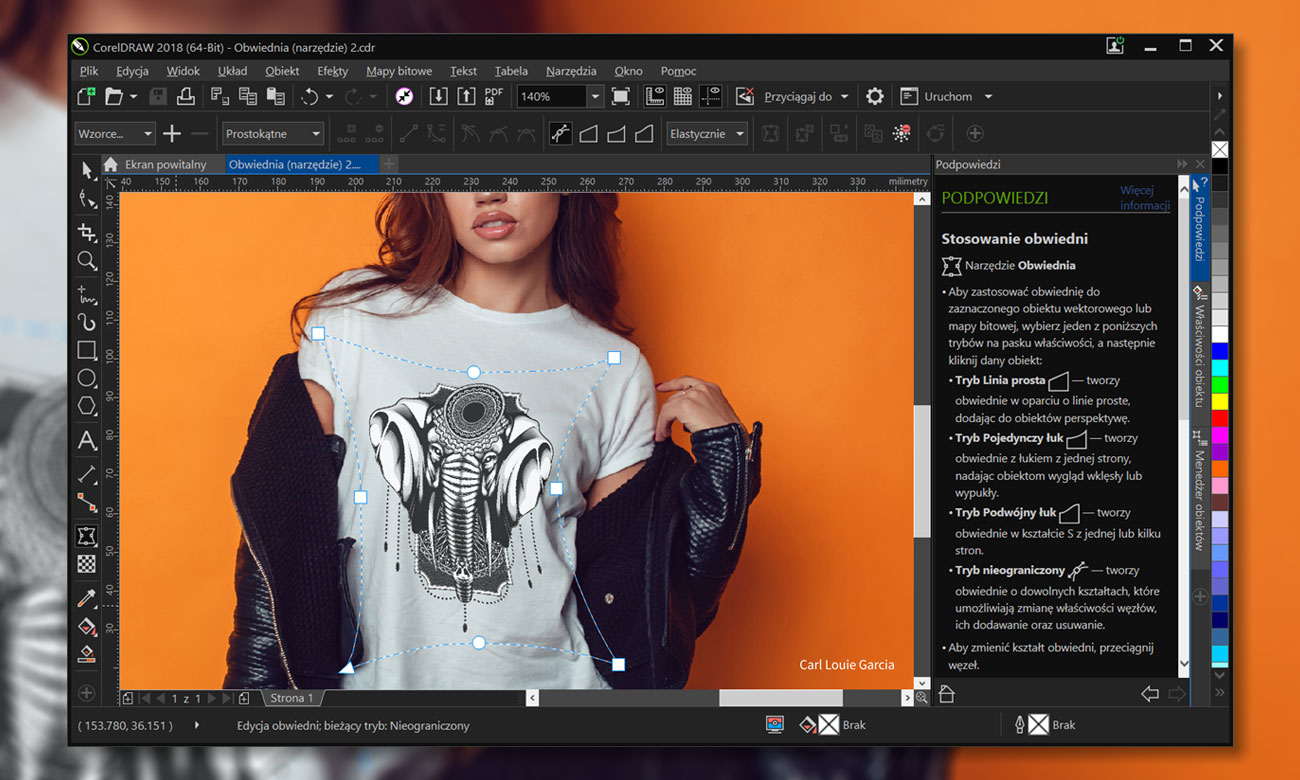The image size is (1300, 780).
Task: Select the Parallel Dimension tool
Action: pyautogui.click(x=87, y=474)
